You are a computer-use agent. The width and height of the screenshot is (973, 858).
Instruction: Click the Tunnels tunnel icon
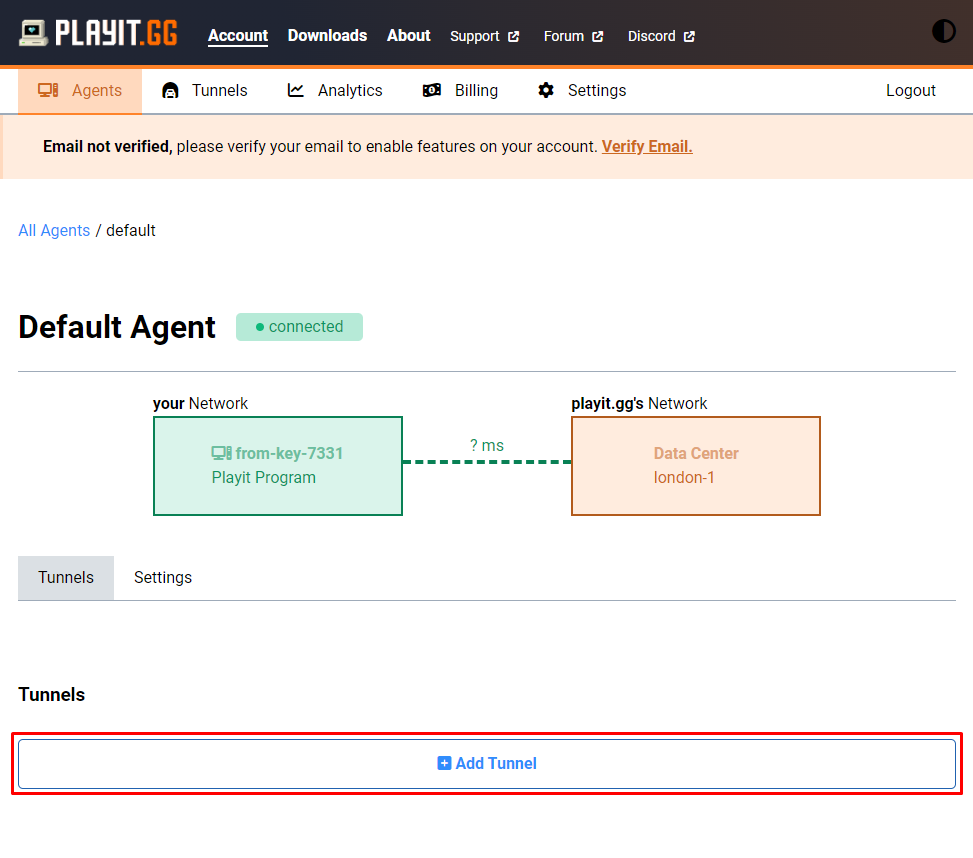170,91
